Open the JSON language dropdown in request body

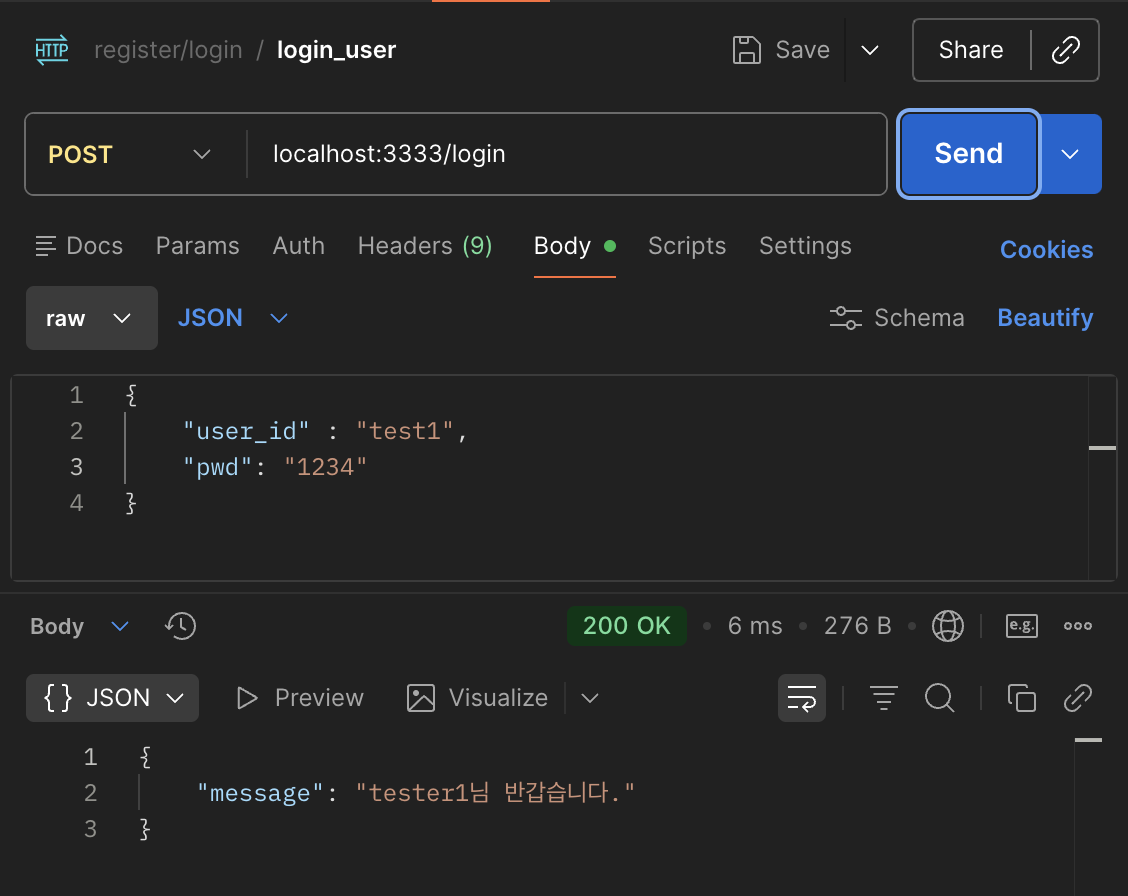click(232, 318)
